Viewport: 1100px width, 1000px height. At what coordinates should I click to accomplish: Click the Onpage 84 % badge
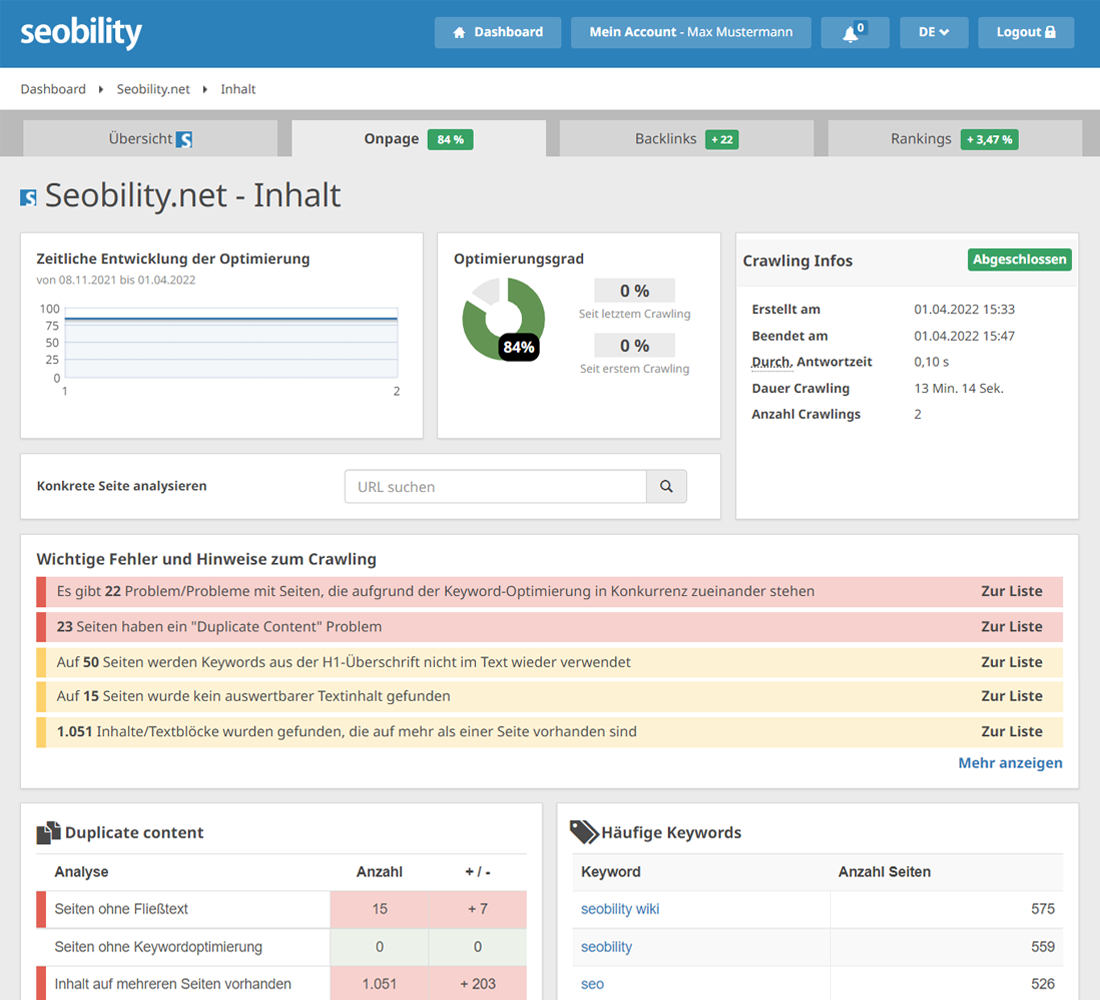[450, 140]
